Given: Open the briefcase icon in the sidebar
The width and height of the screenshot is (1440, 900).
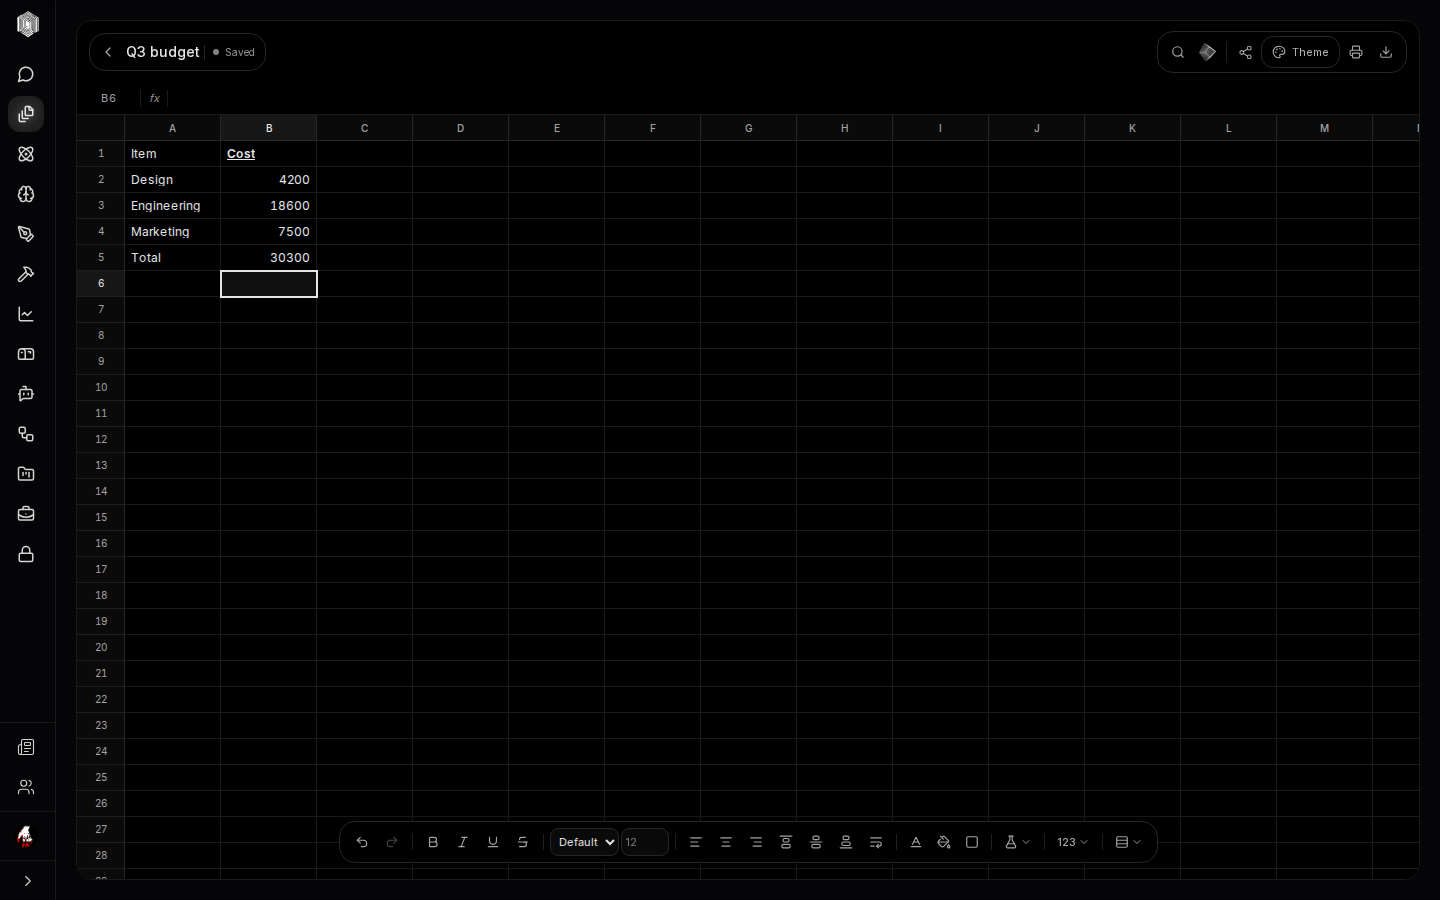Looking at the screenshot, I should 27,515.
